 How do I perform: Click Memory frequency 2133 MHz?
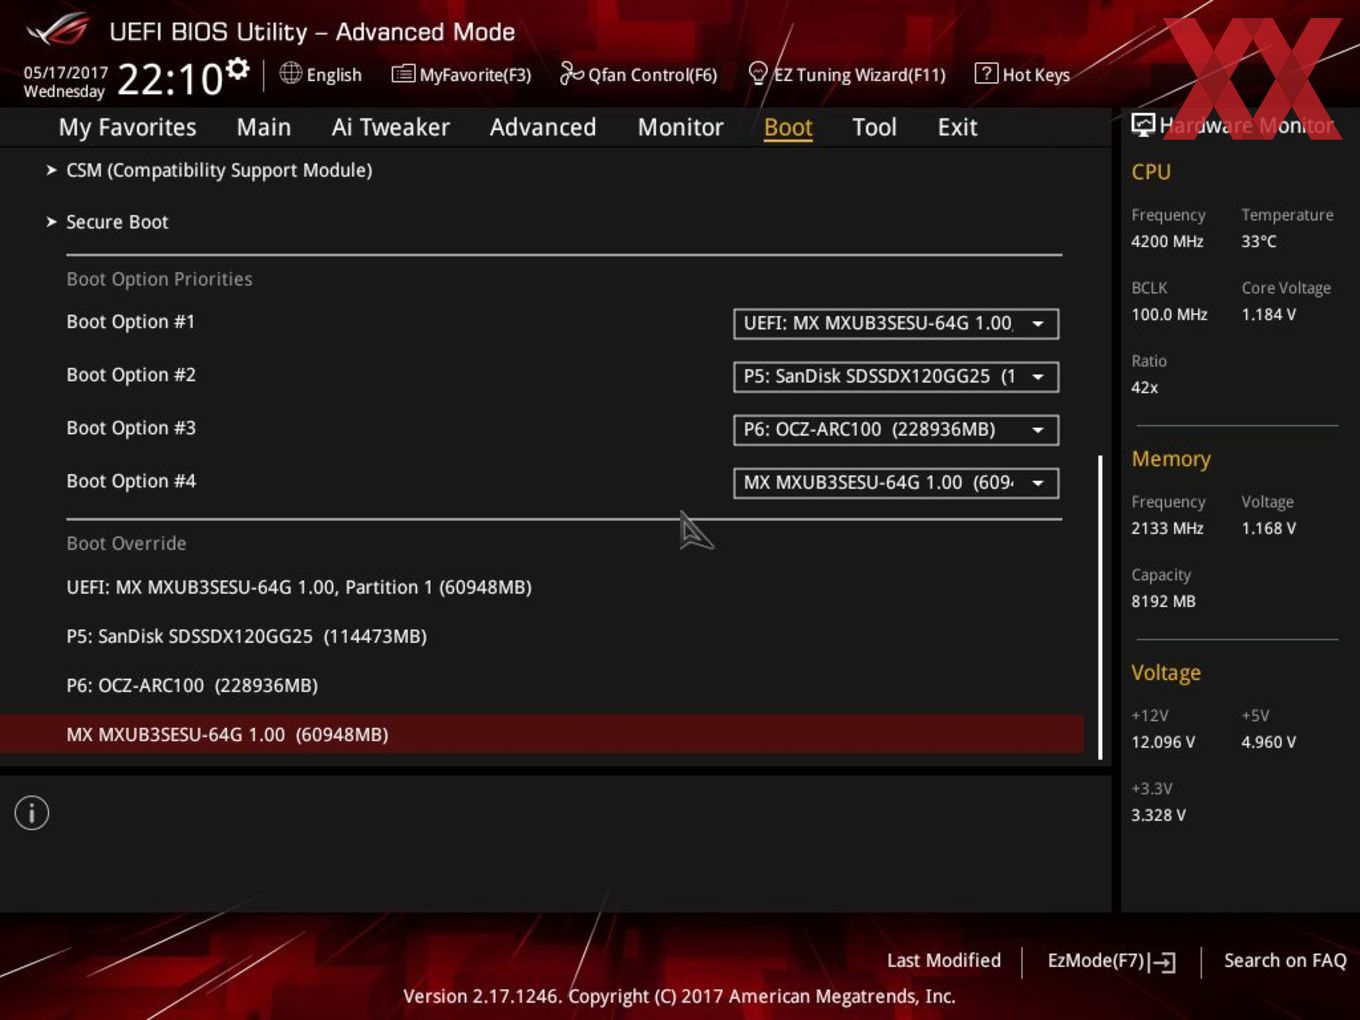[1167, 528]
